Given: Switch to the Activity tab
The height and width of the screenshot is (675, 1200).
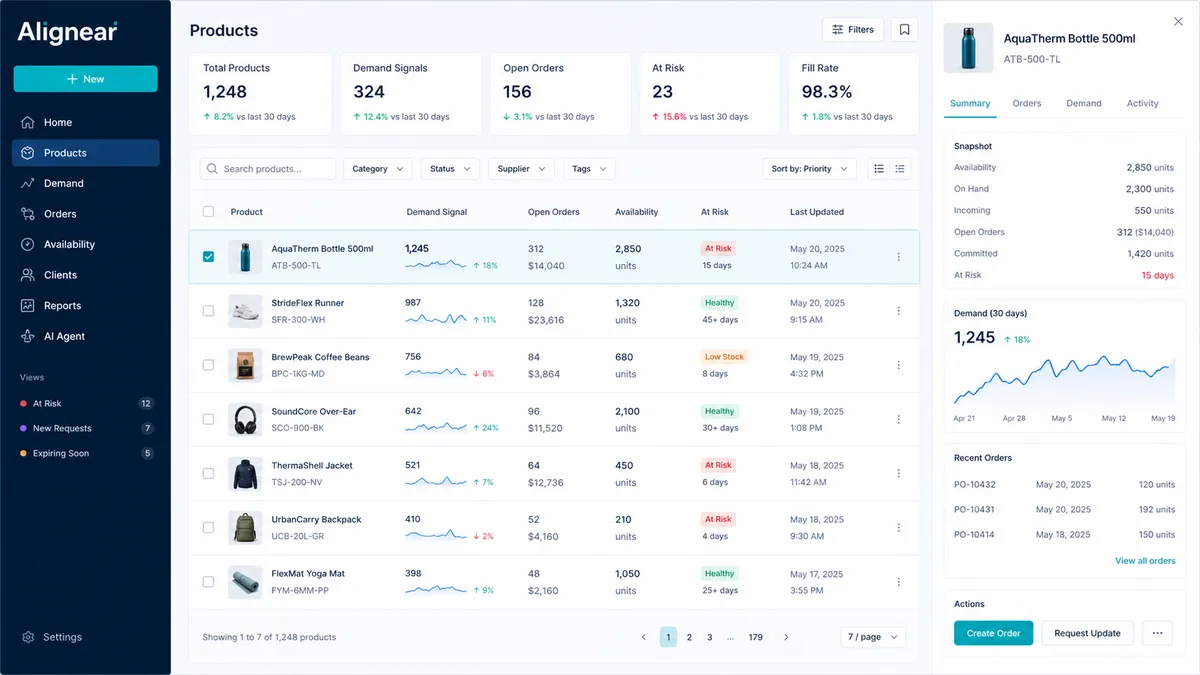Looking at the screenshot, I should 1142,103.
